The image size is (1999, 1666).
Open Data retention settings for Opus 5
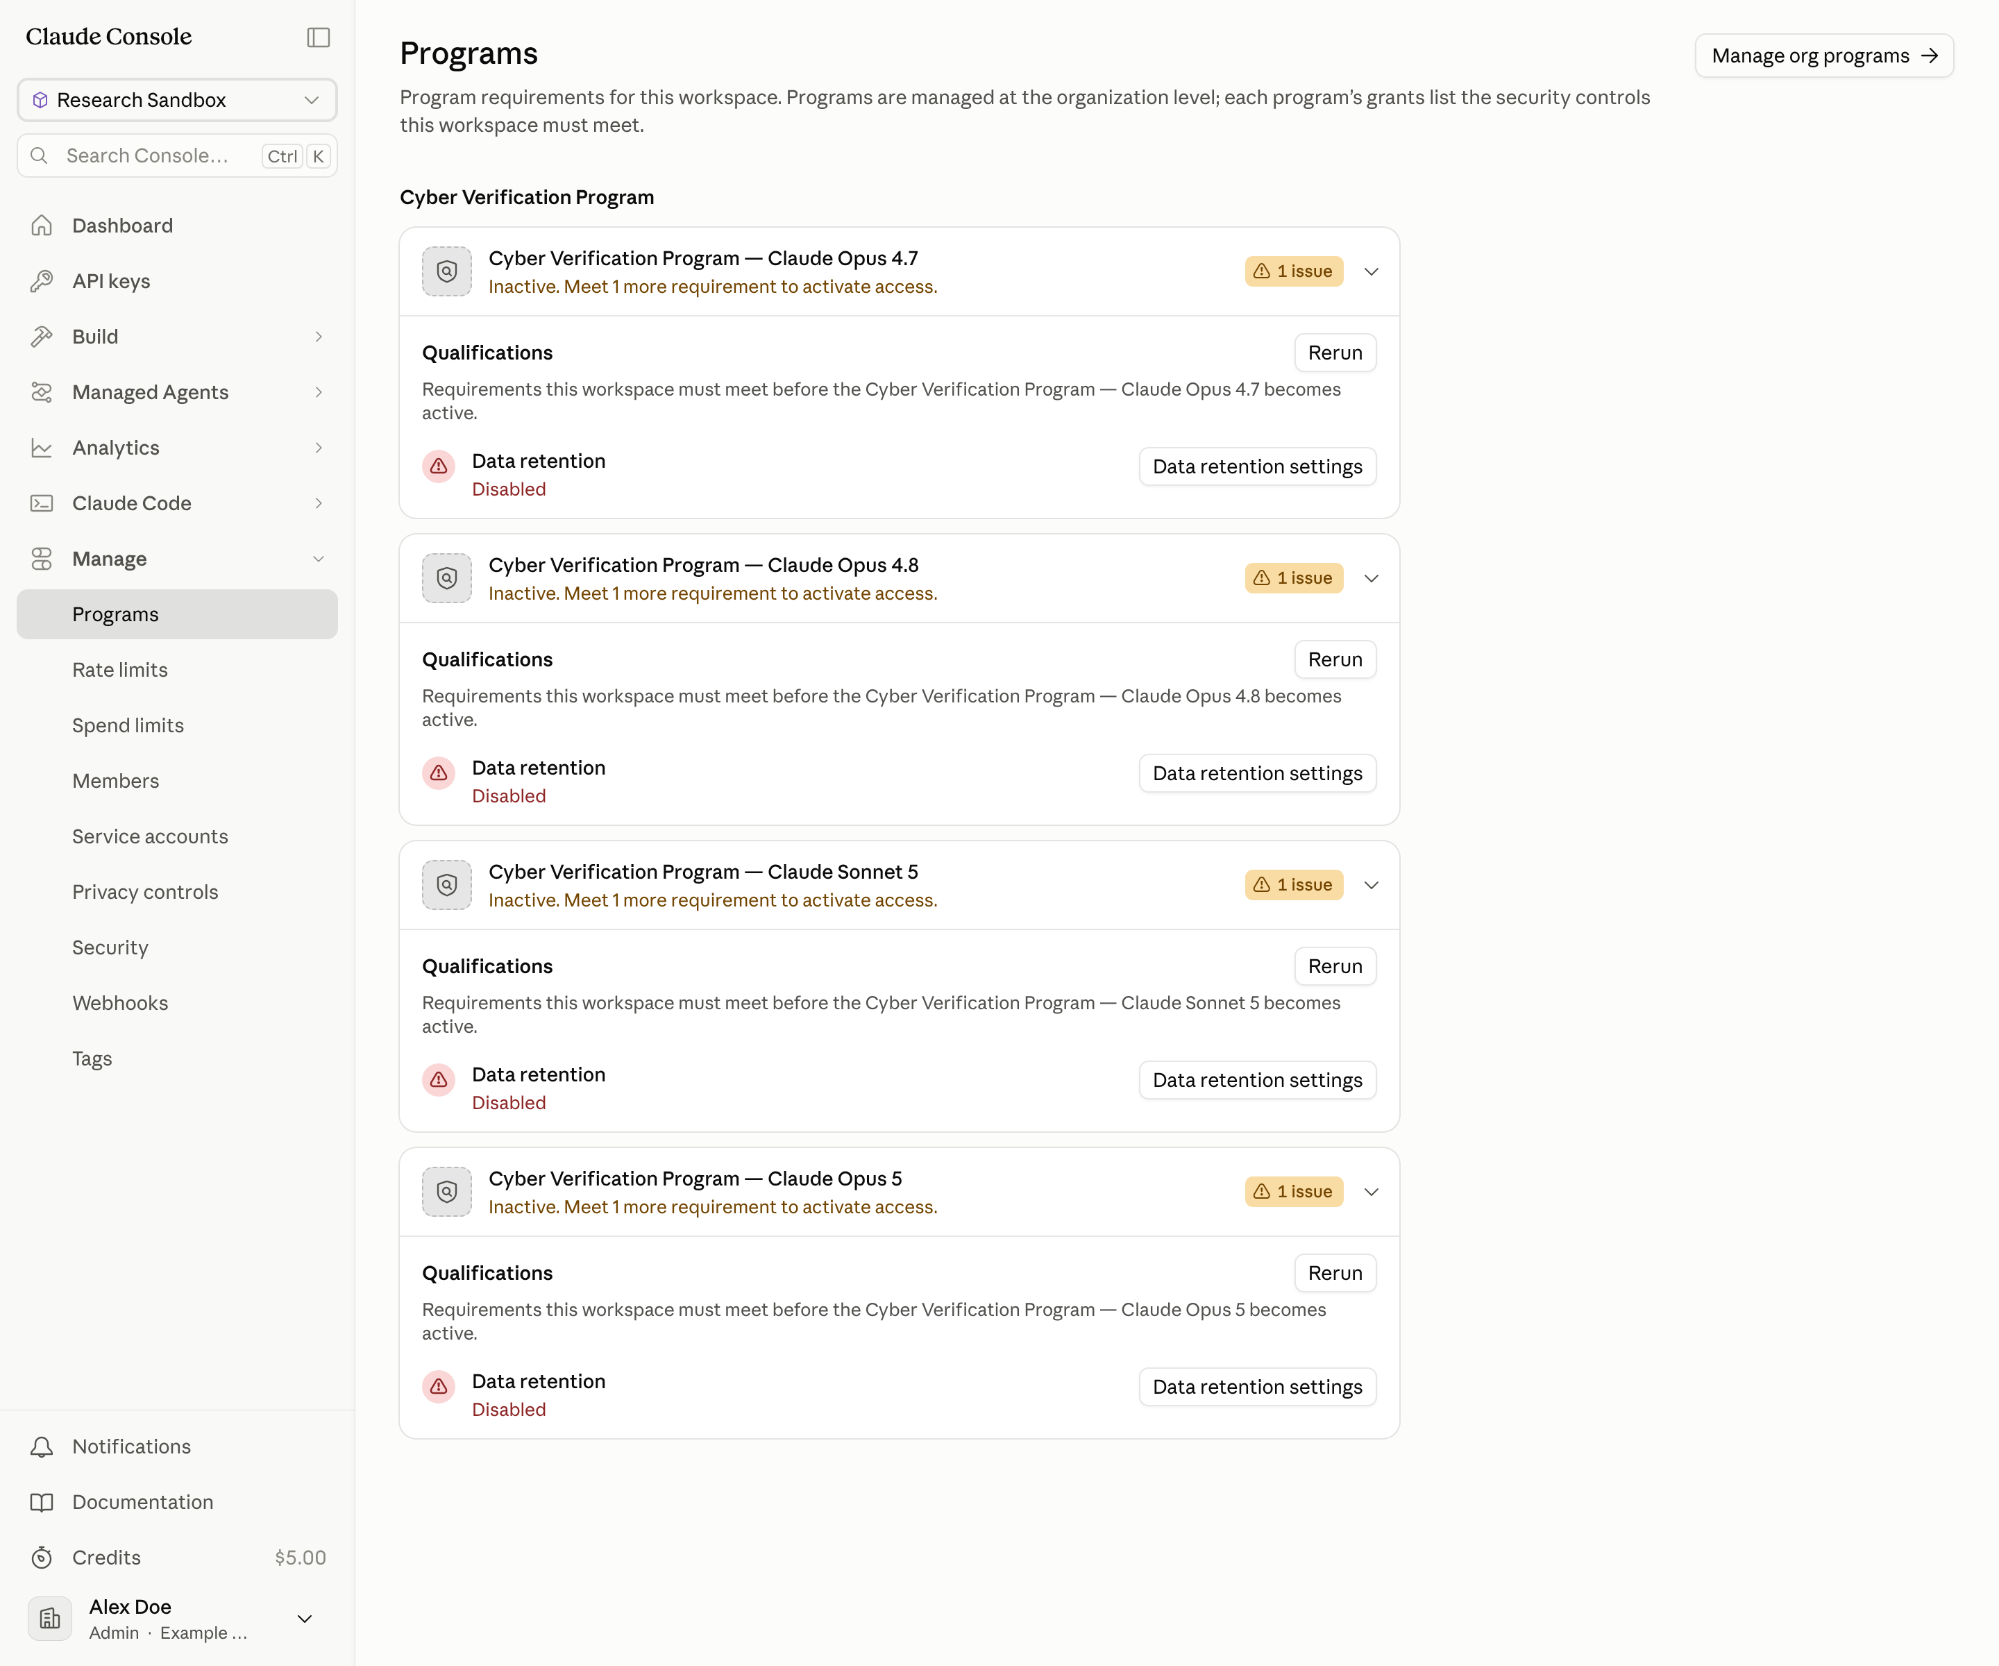[1257, 1387]
